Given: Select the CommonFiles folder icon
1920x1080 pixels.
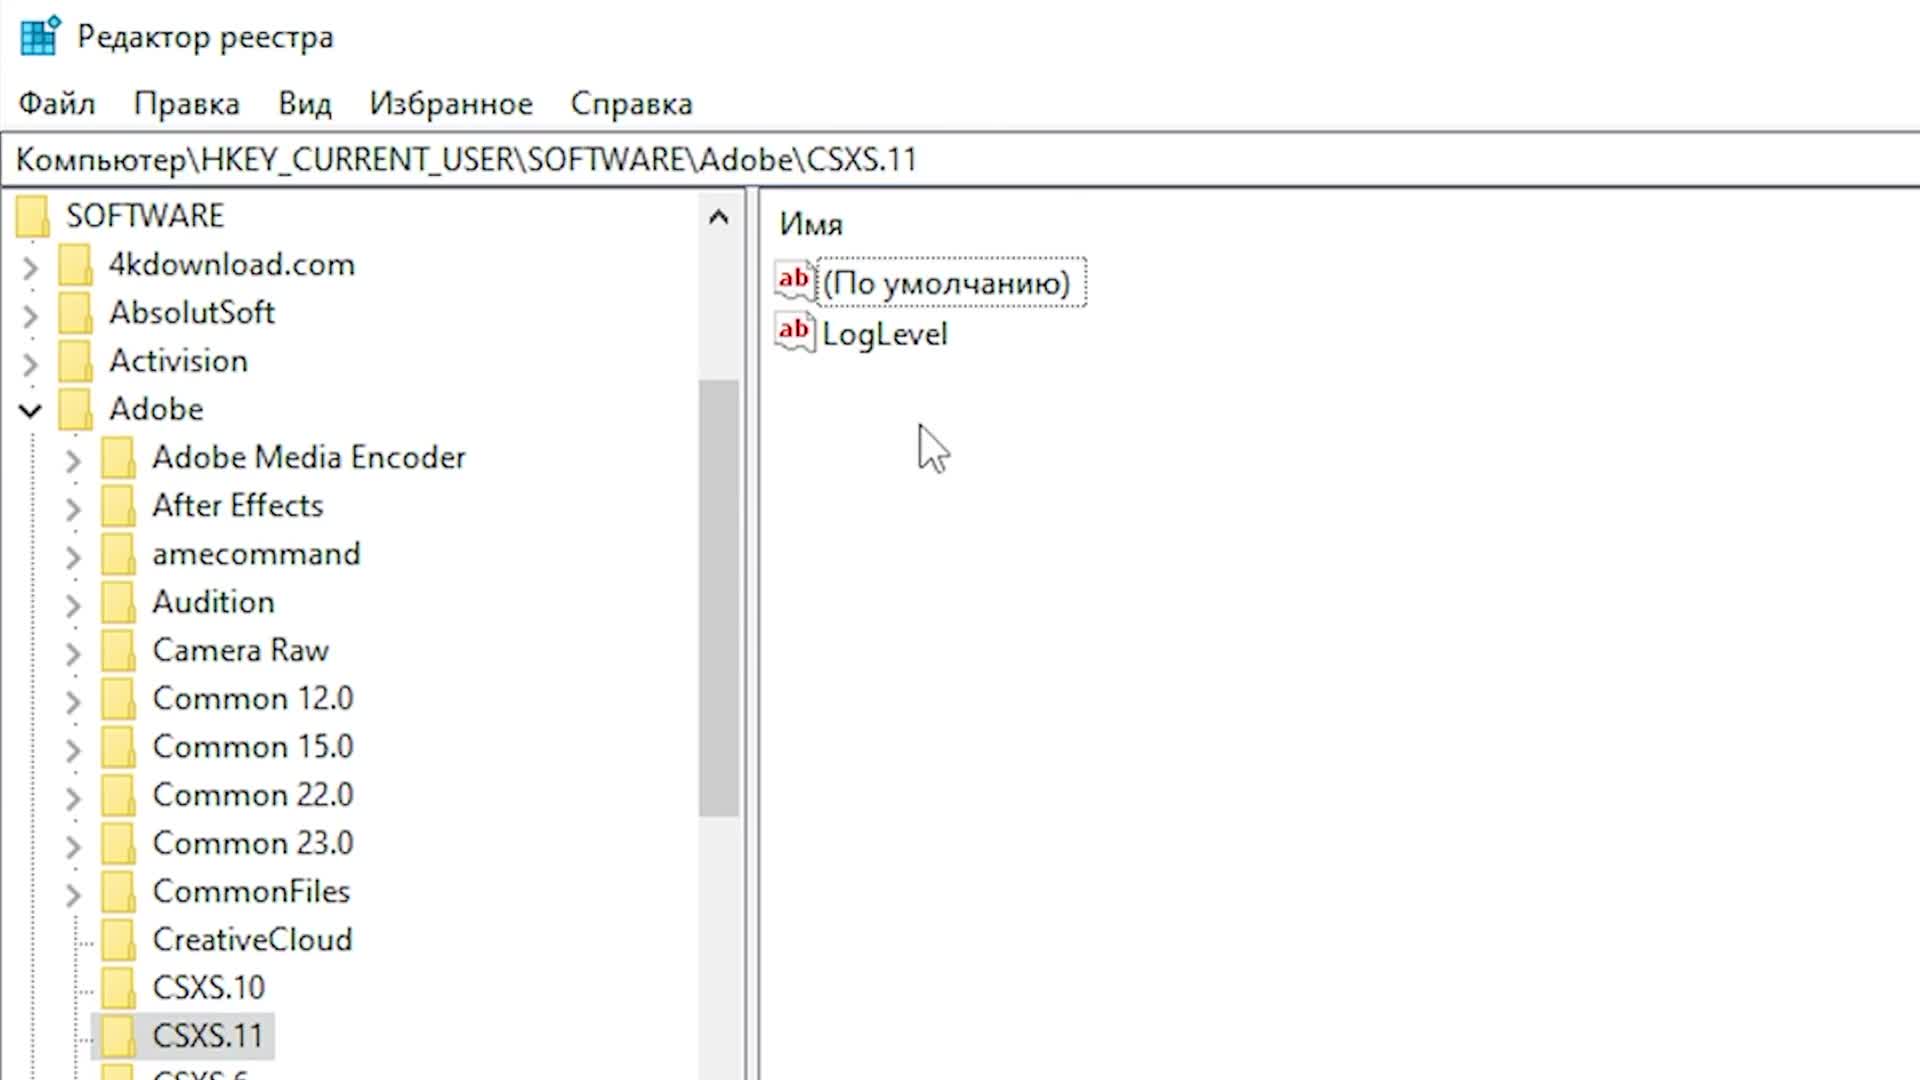Looking at the screenshot, I should click(x=118, y=891).
